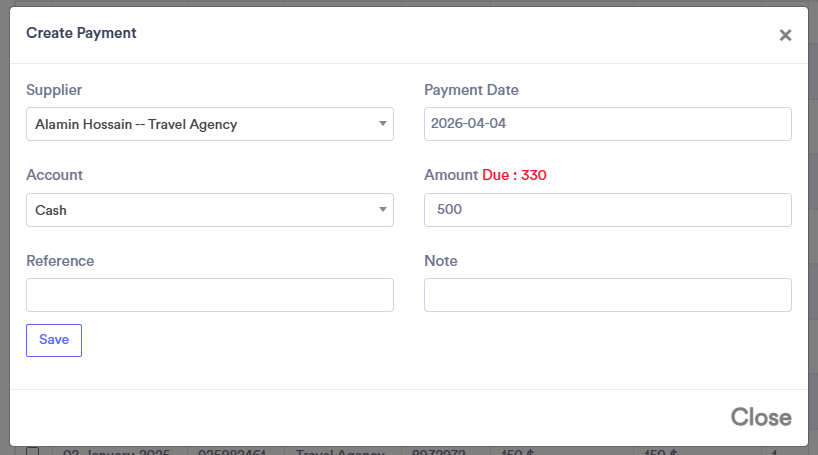Screen dimensions: 818x455
Task: Focus the Payment Date field
Action: 607,124
